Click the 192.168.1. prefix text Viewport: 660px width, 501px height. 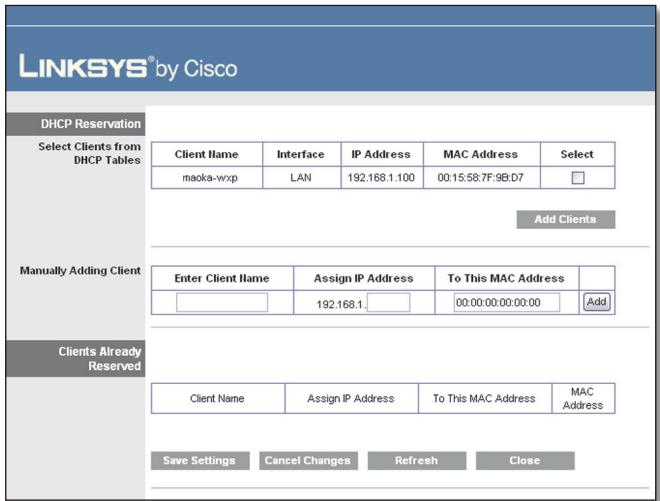click(341, 304)
